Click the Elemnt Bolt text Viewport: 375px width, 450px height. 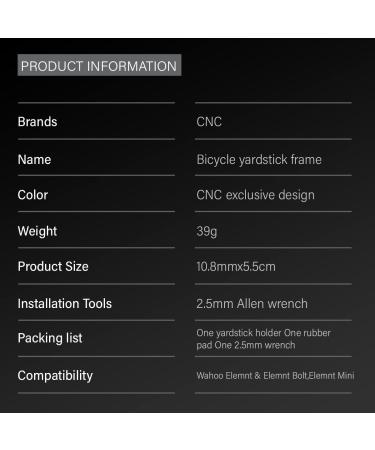(x=285, y=376)
